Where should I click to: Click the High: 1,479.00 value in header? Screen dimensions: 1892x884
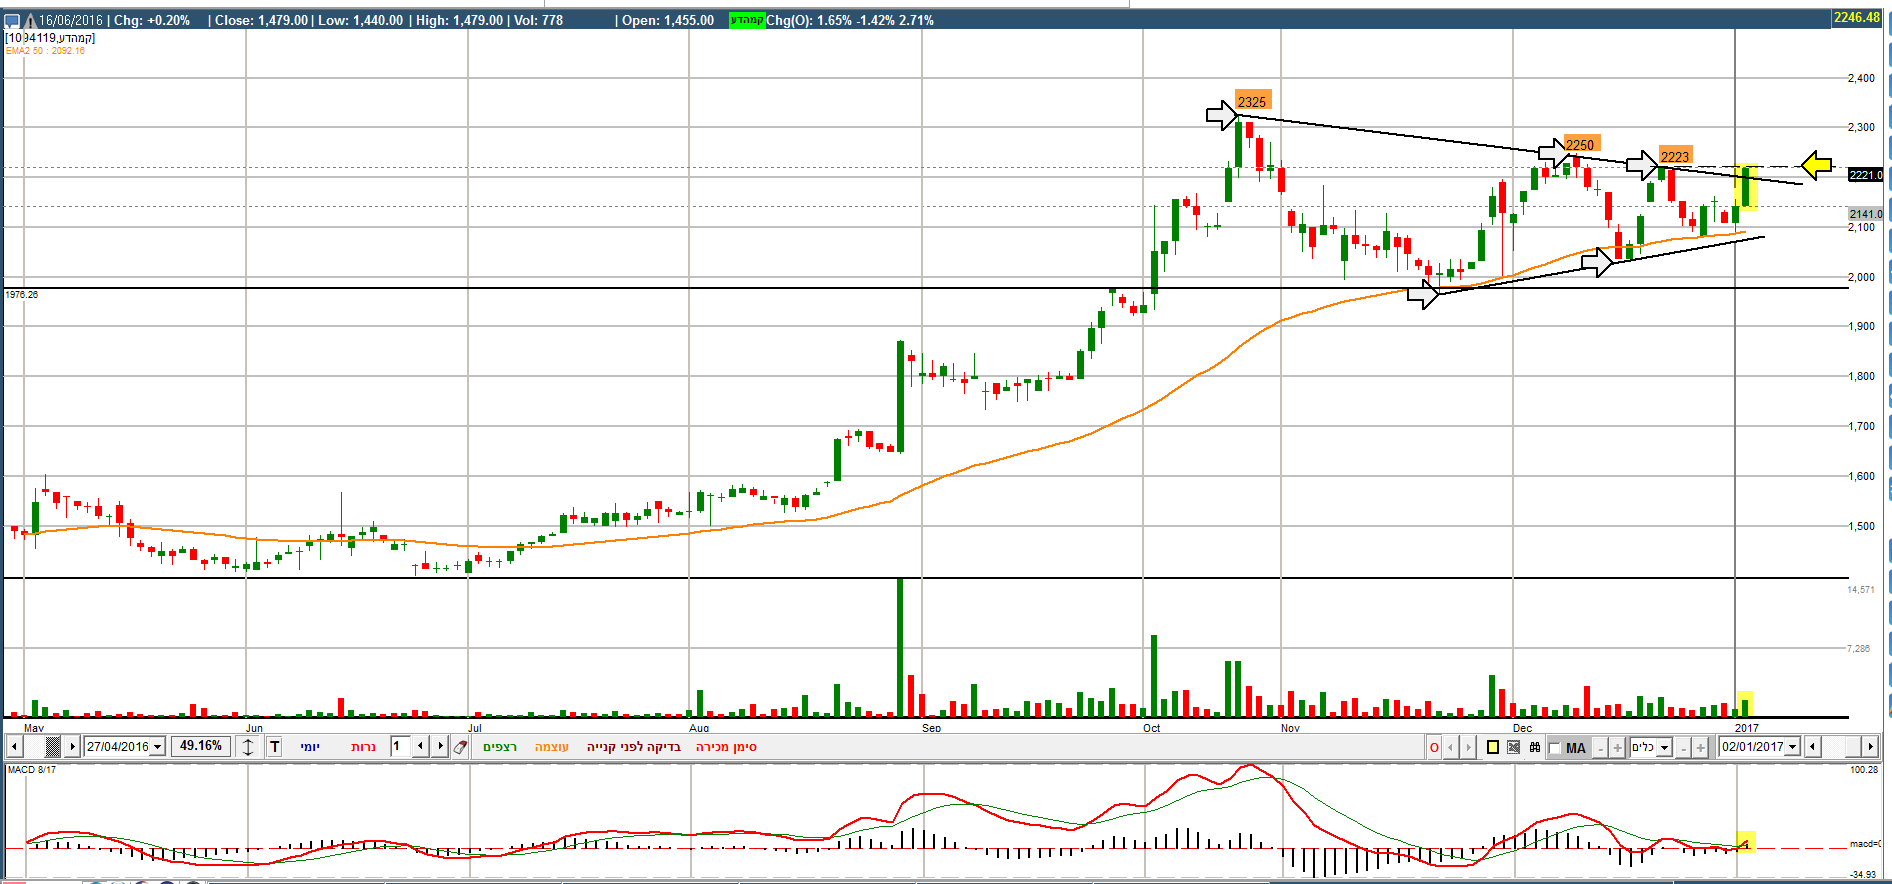459,20
